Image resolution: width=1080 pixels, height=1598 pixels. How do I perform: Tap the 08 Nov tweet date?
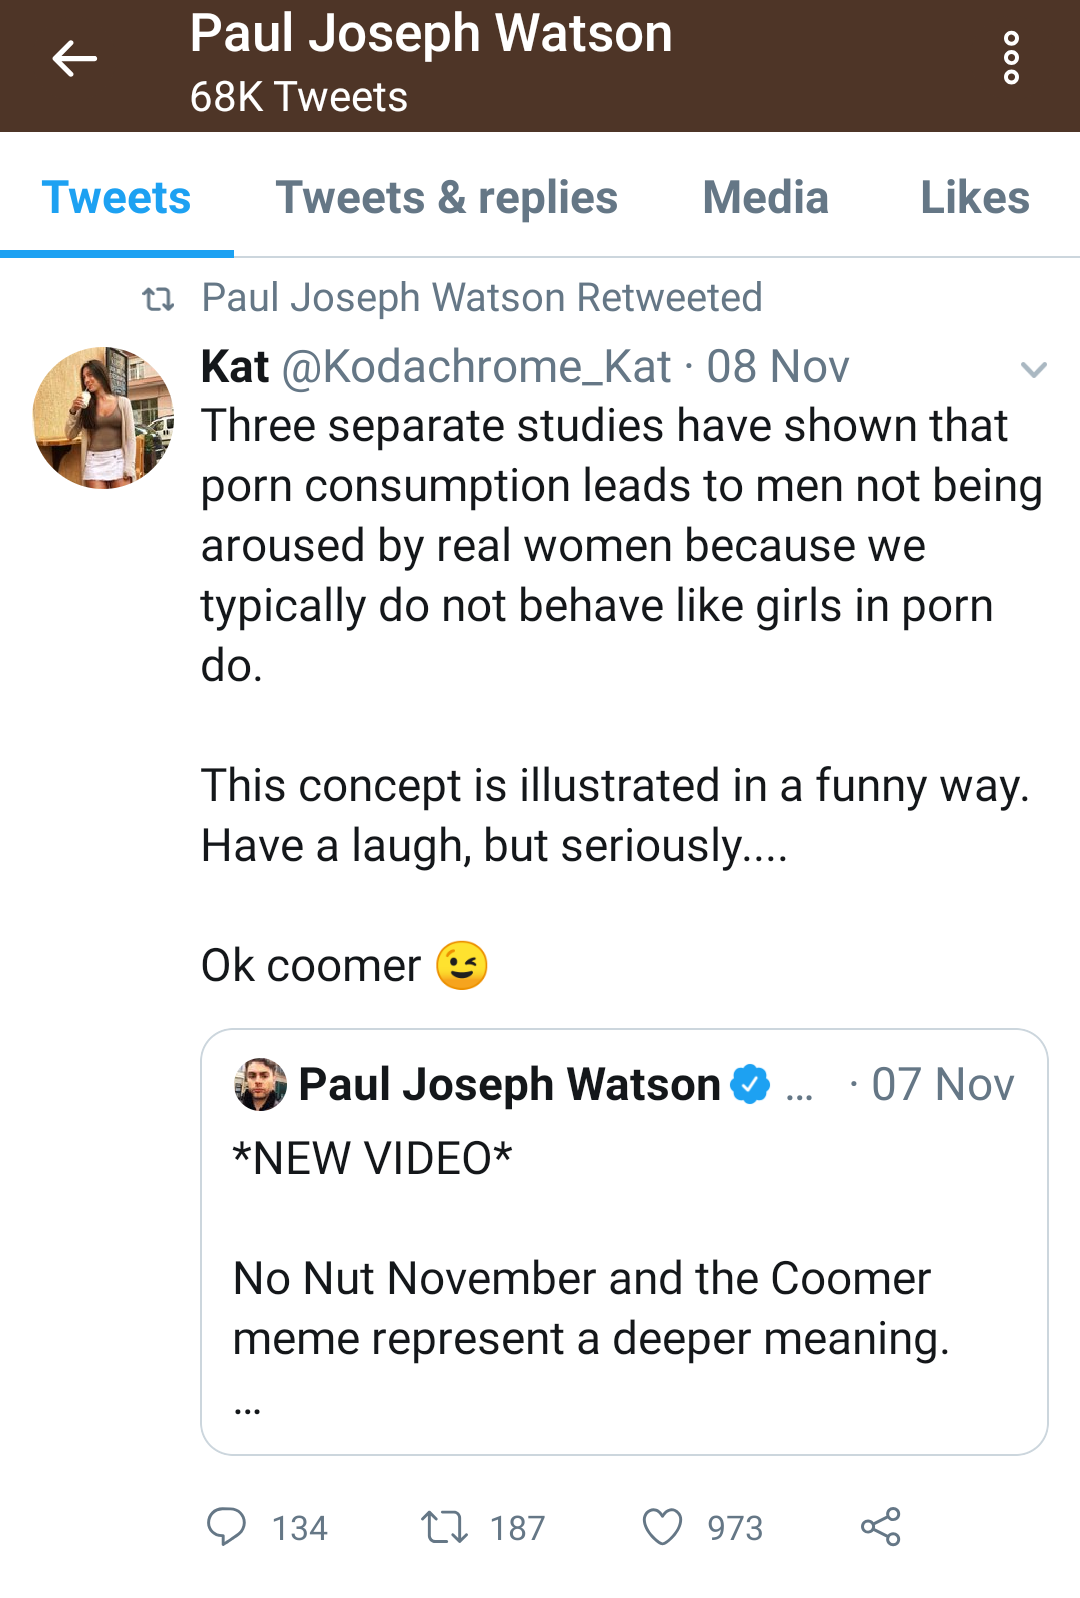pos(778,367)
